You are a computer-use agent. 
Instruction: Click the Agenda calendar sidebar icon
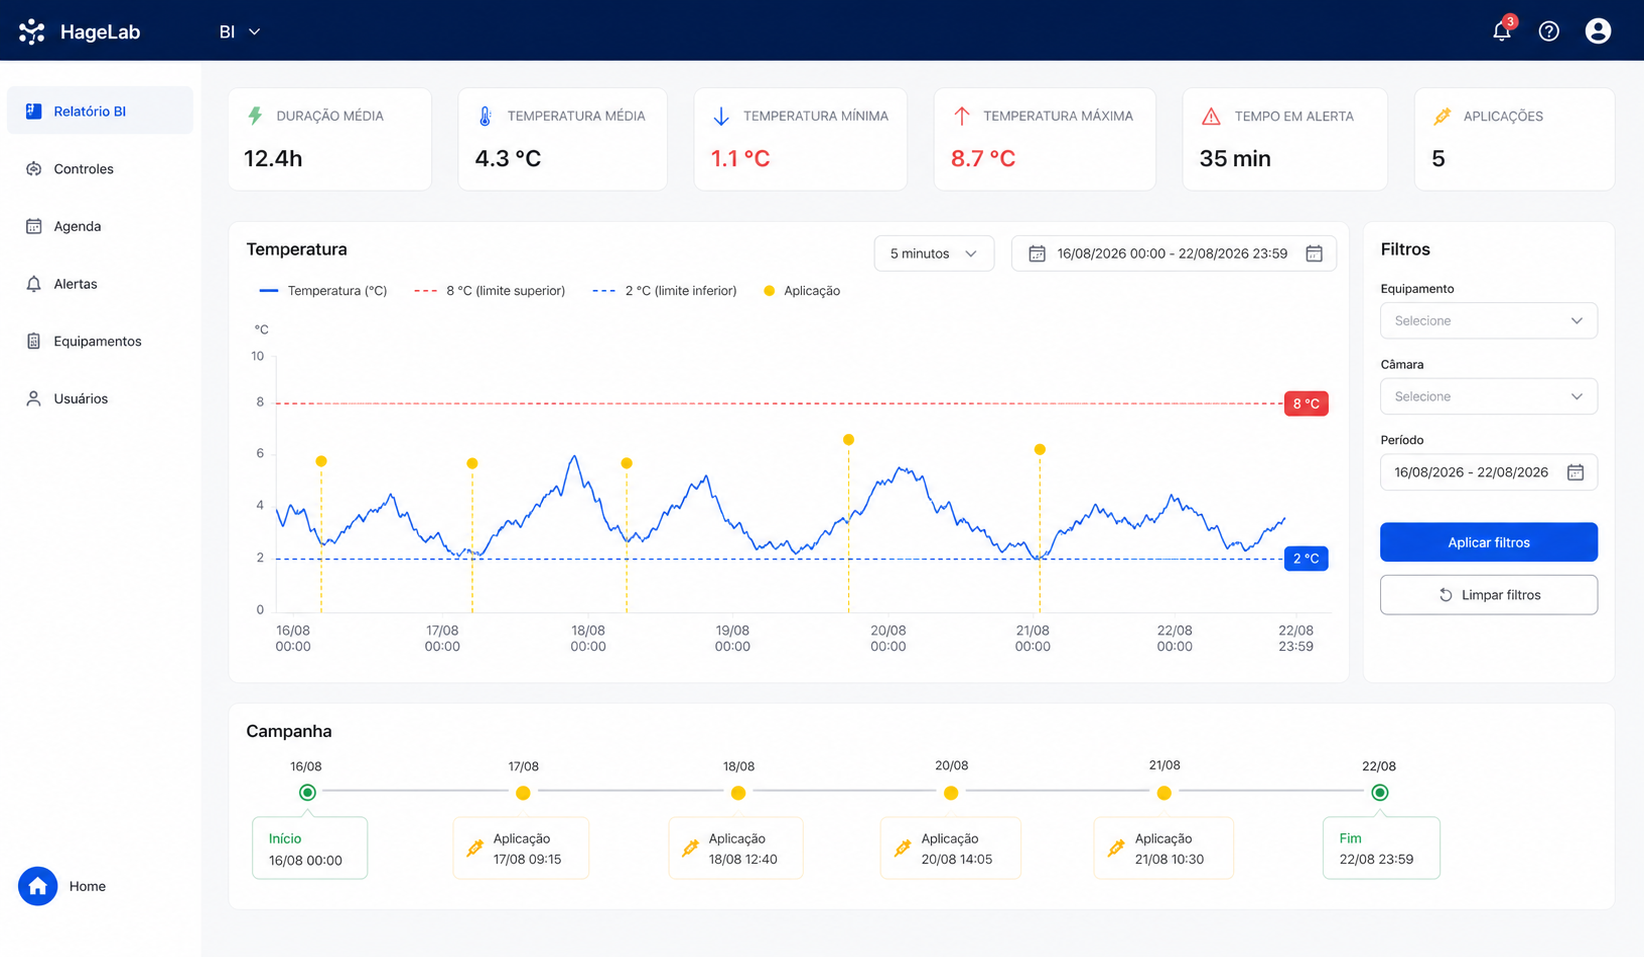34,226
